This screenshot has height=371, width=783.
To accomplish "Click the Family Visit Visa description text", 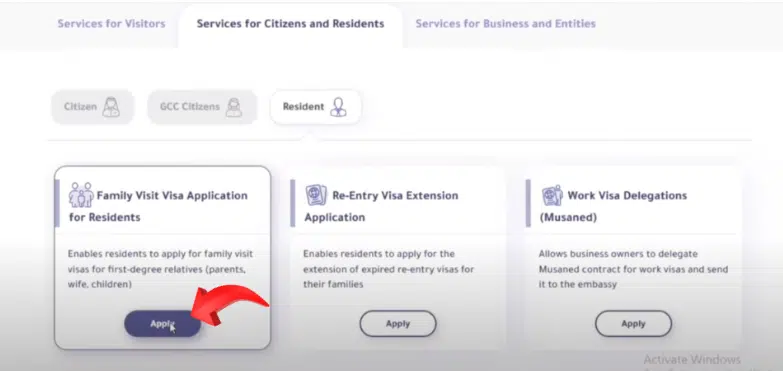I will click(x=160, y=269).
